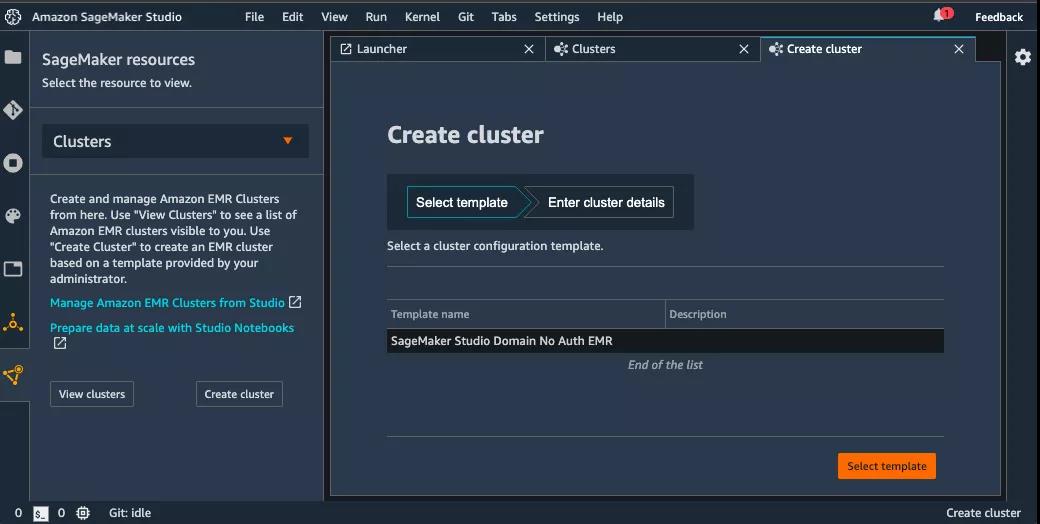Viewport: 1040px width, 524px height.
Task: Expand the Clusters resource dropdown
Action: point(175,141)
